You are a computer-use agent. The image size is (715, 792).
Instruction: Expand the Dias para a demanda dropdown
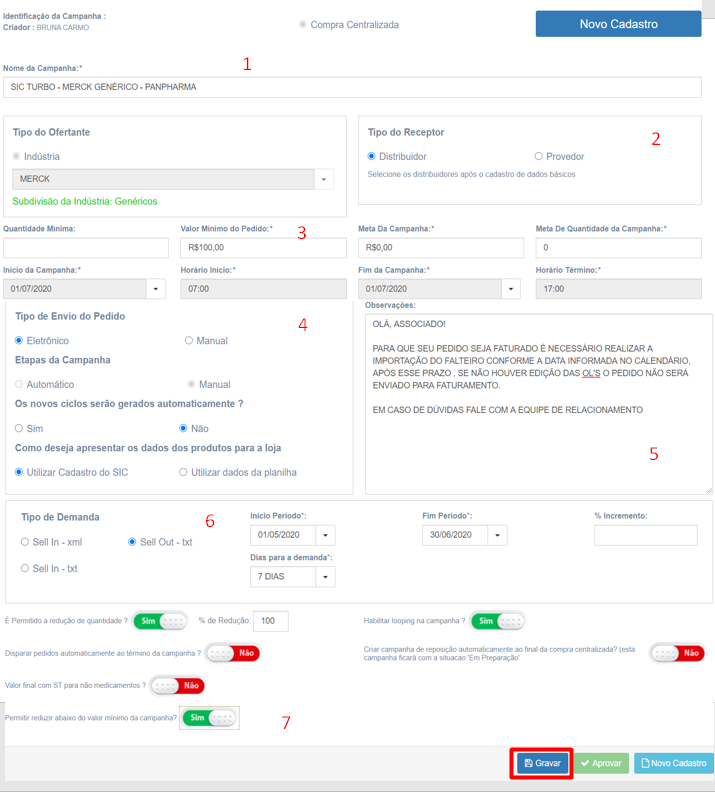tap(324, 577)
